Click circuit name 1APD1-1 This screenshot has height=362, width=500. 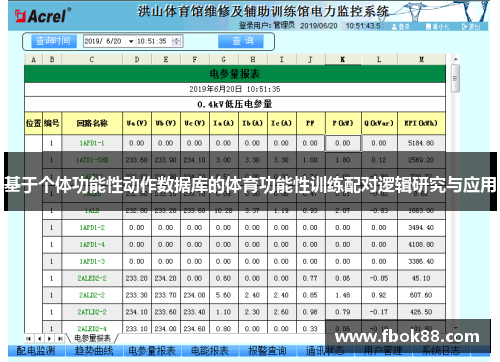pos(92,143)
